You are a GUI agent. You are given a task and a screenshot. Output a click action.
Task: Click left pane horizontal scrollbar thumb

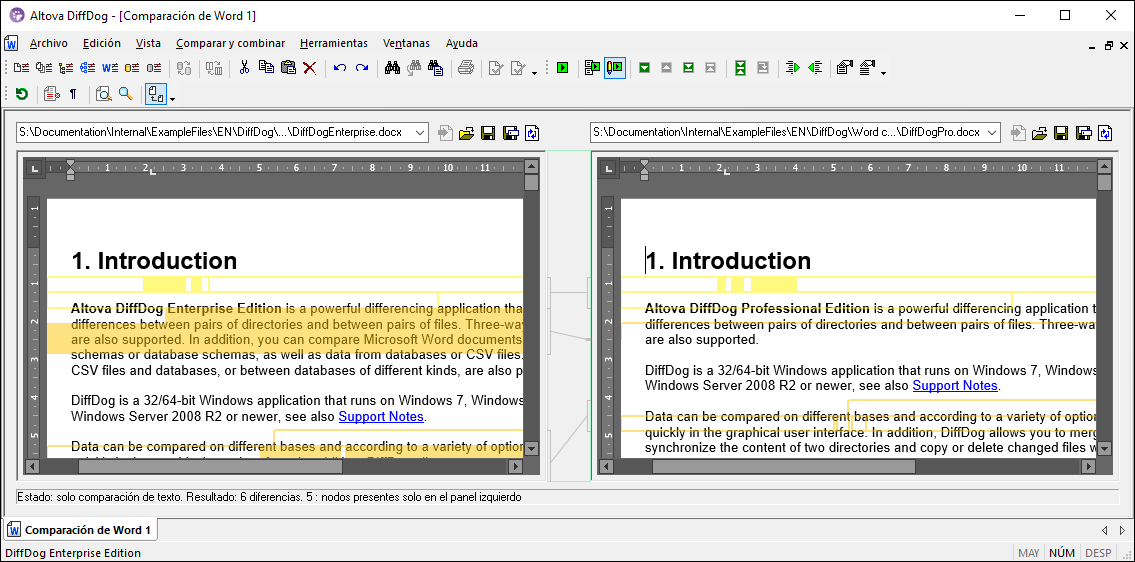click(x=210, y=467)
